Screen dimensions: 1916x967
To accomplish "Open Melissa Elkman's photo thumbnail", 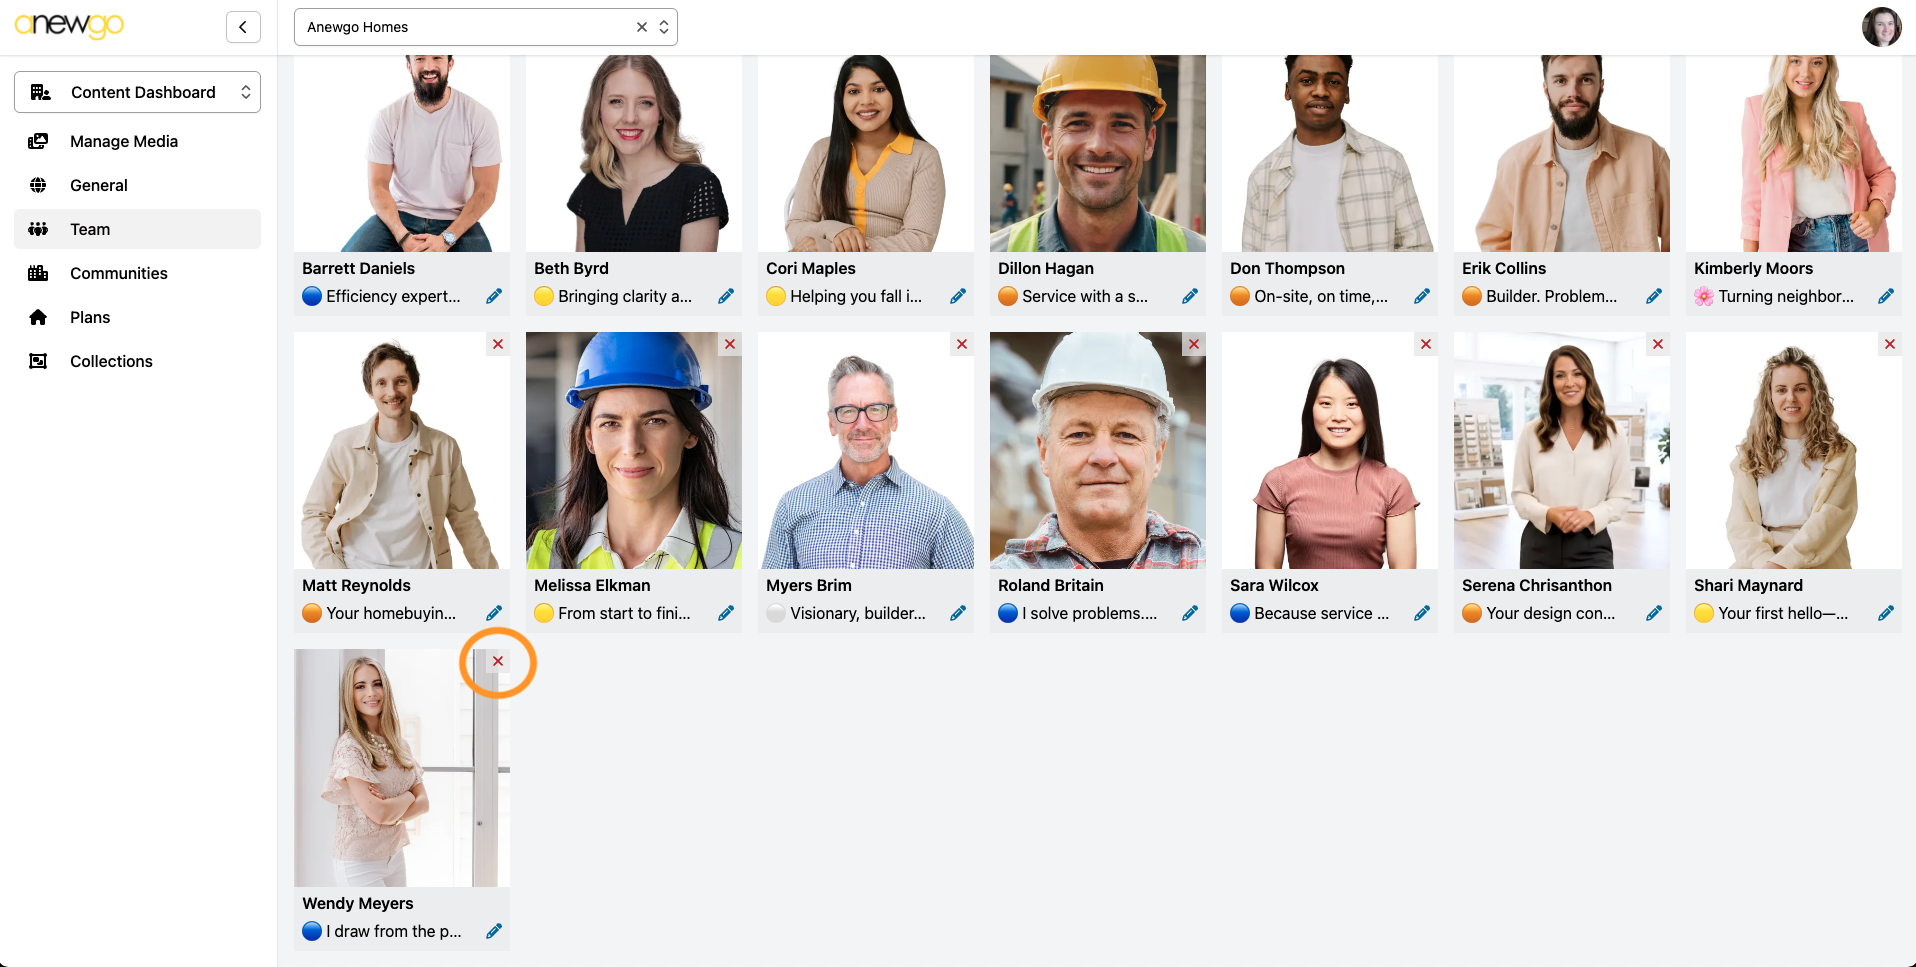I will click(634, 450).
